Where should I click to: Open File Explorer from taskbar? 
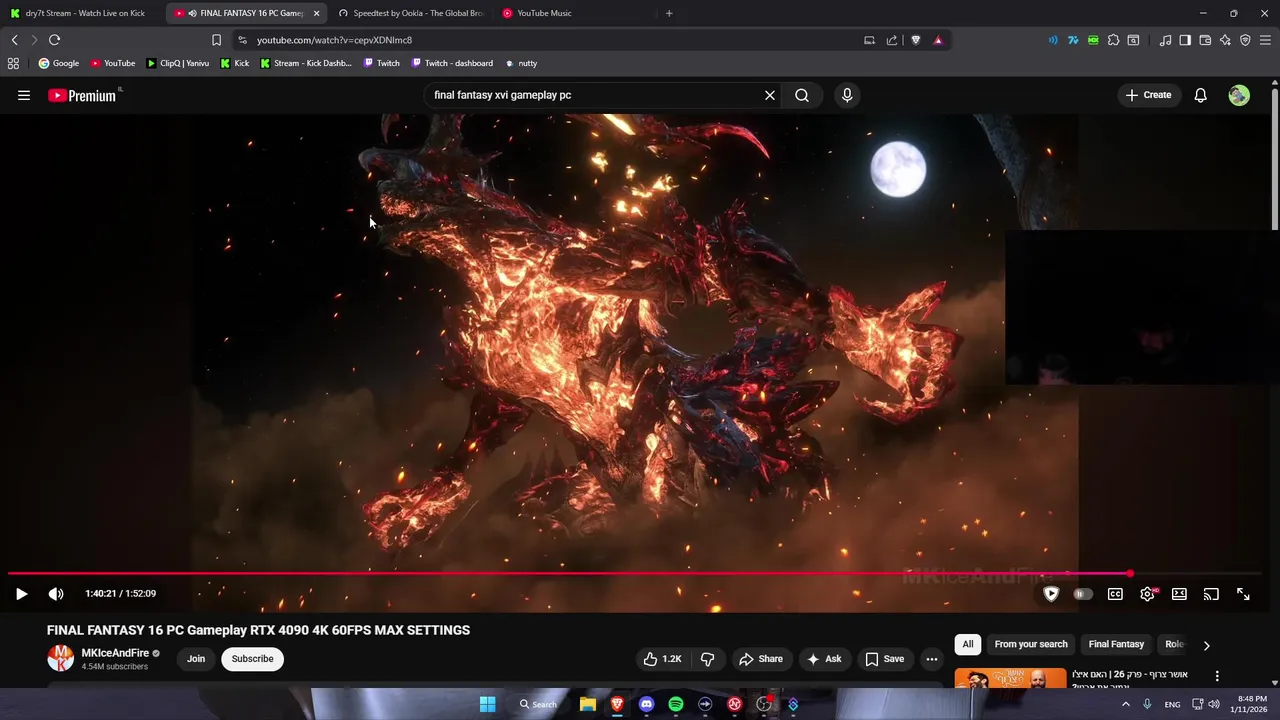pos(588,704)
